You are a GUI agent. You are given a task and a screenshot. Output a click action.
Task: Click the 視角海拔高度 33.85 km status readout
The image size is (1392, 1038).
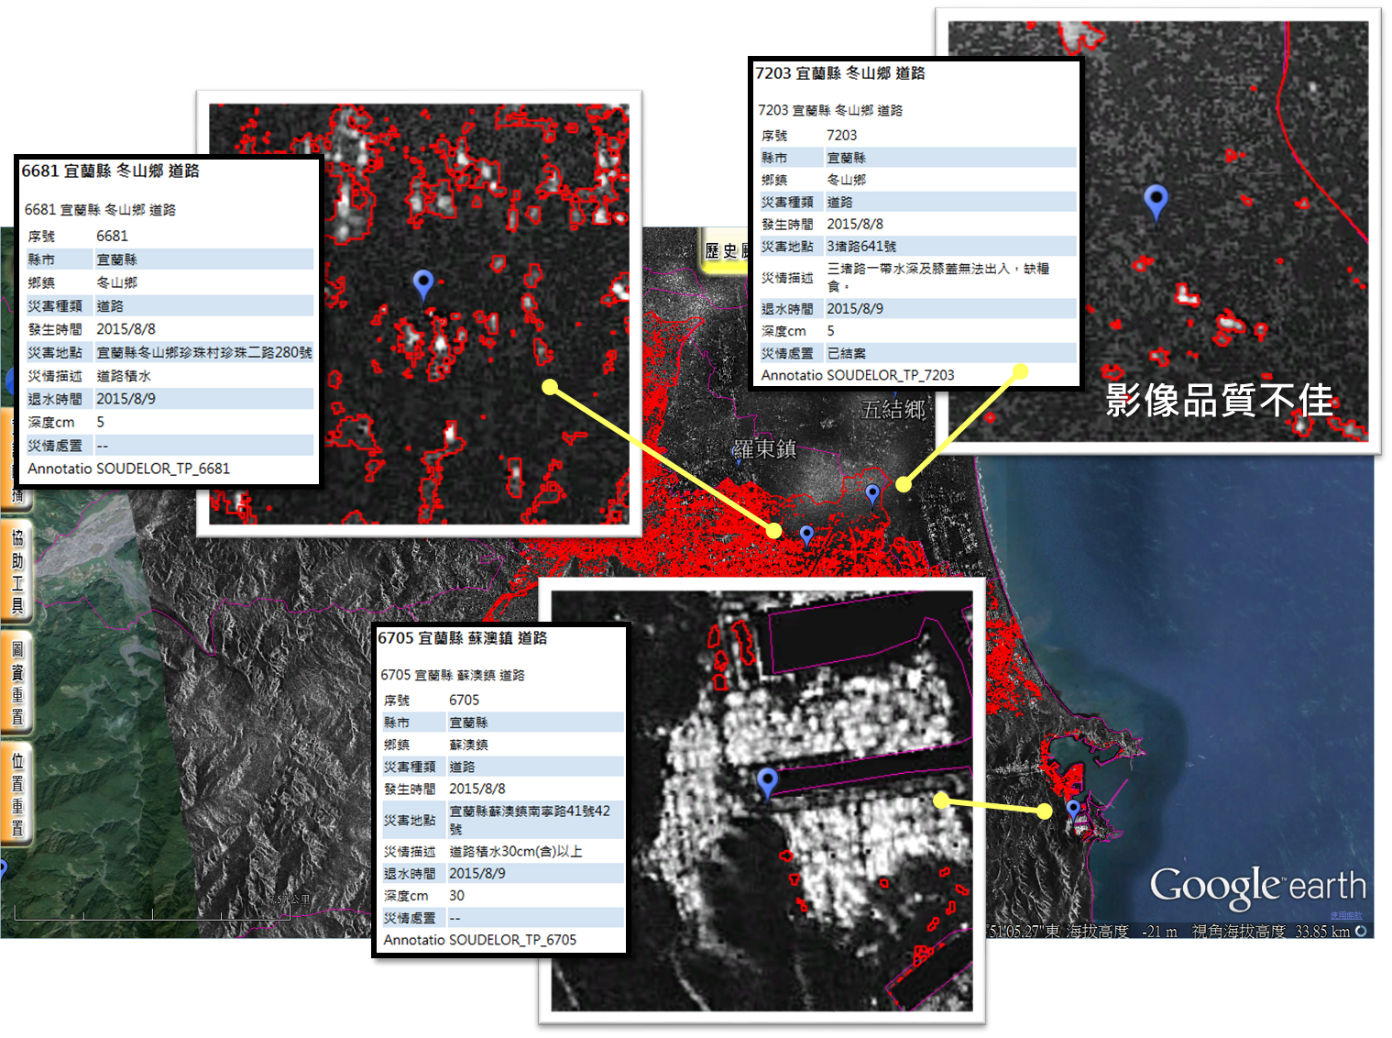tap(1270, 931)
